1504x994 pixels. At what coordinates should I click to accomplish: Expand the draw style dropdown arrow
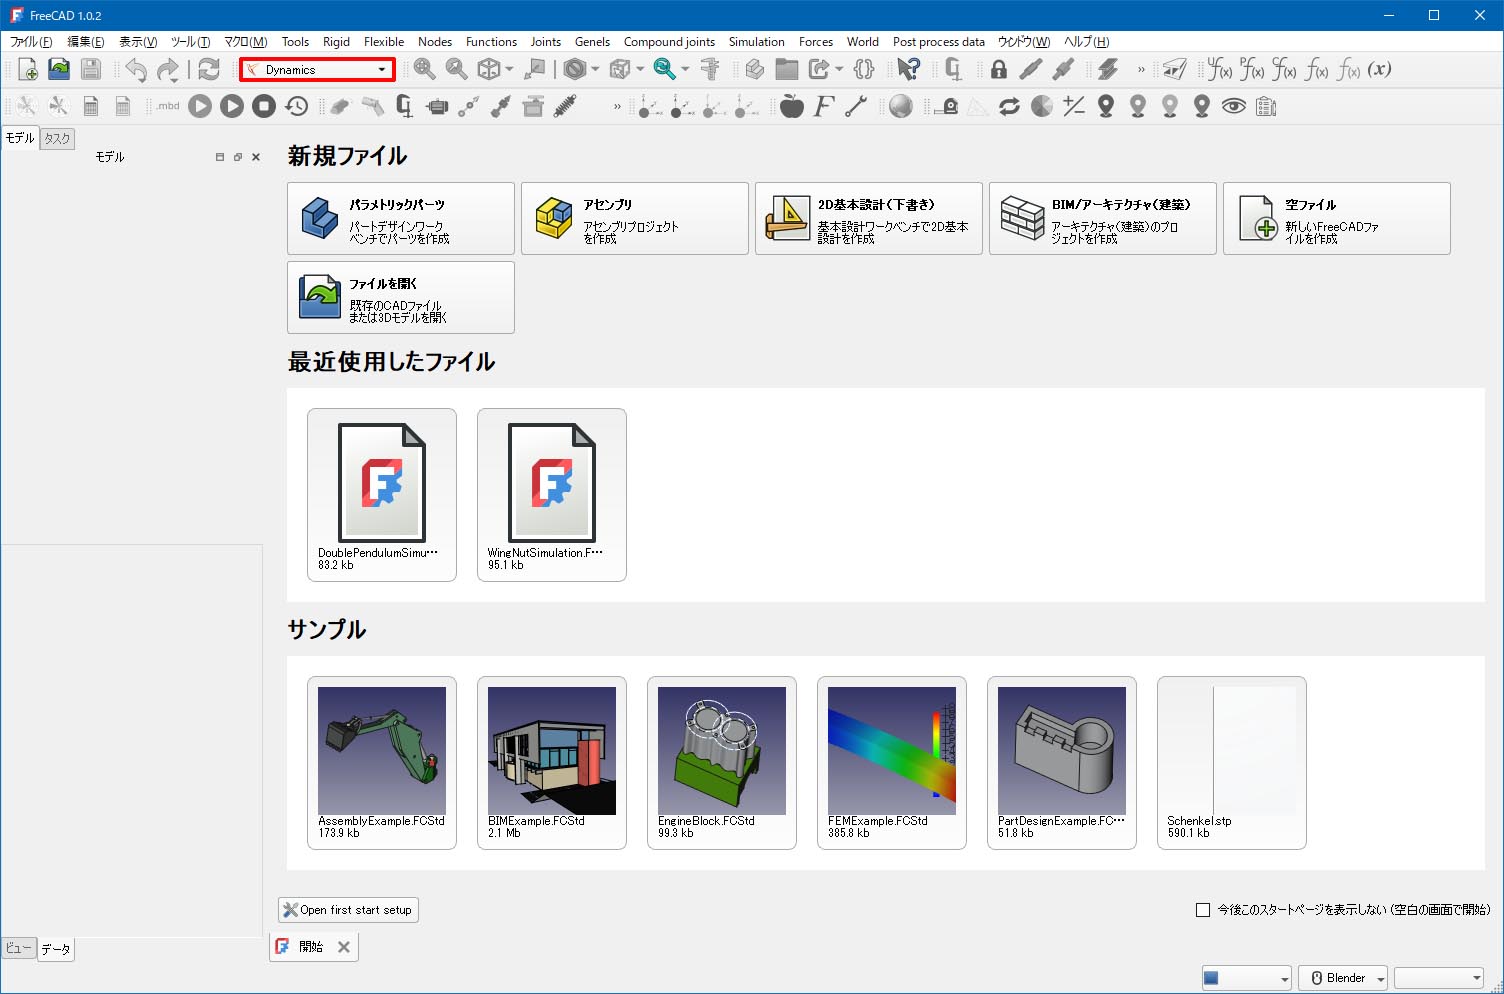pyautogui.click(x=595, y=69)
